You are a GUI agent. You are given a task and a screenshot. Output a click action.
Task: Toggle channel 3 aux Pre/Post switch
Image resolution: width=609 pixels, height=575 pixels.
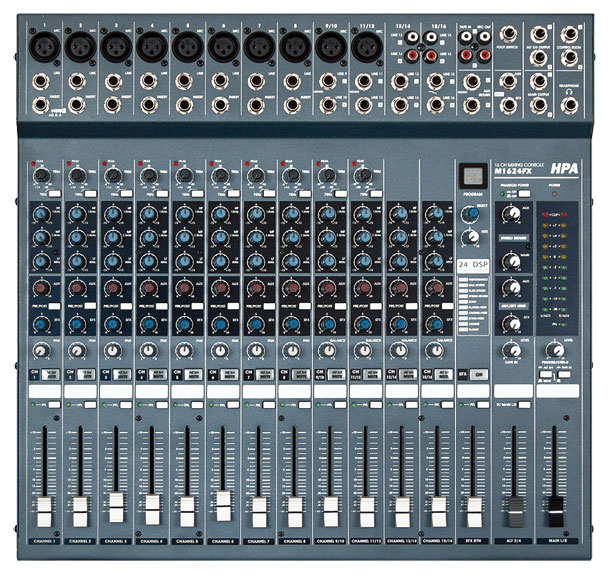click(x=126, y=306)
